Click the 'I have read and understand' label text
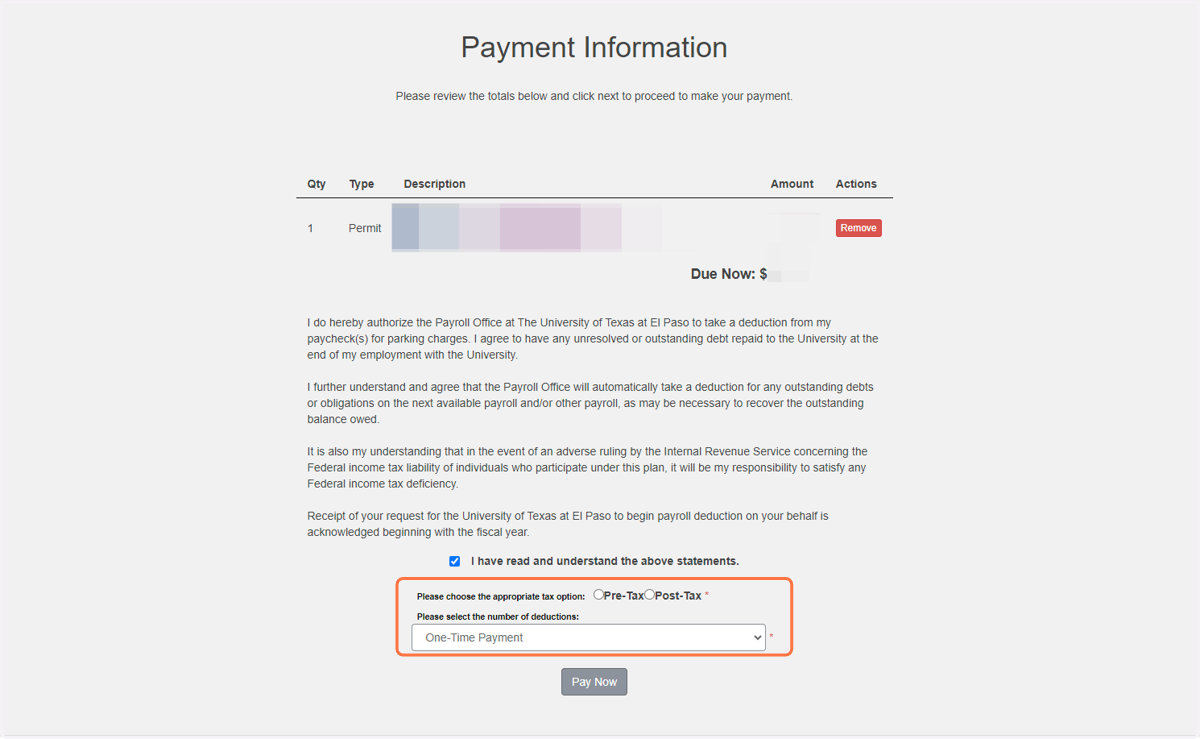The width and height of the screenshot is (1200, 739). 605,561
